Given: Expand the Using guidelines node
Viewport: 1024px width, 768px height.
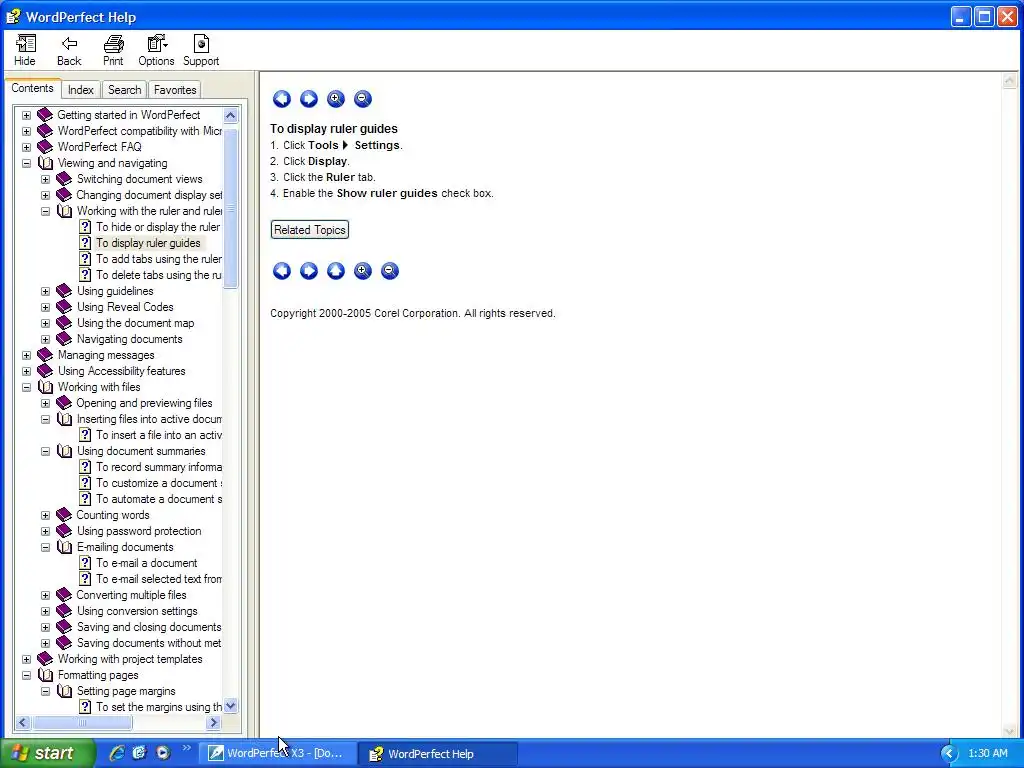Looking at the screenshot, I should [x=45, y=291].
